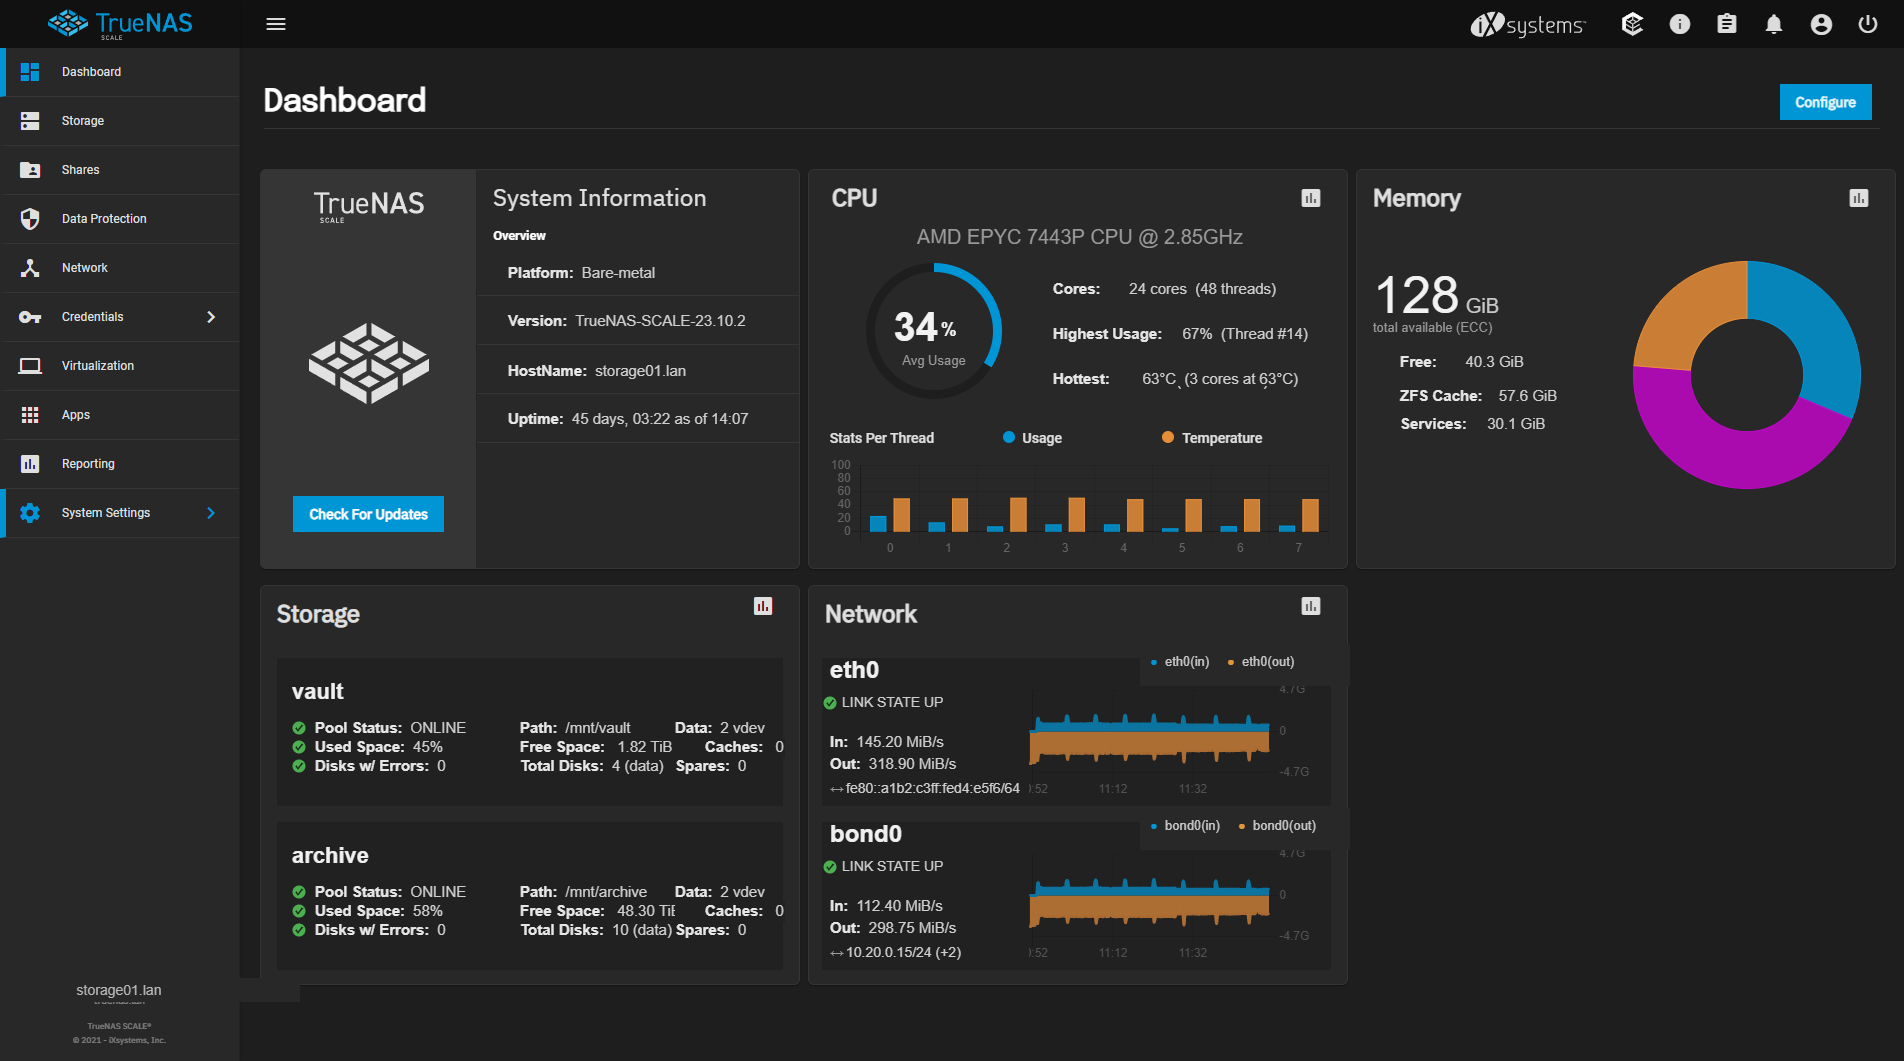Screen dimensions: 1904x1061
Task: Open the Storage menu item
Action: 120,121
